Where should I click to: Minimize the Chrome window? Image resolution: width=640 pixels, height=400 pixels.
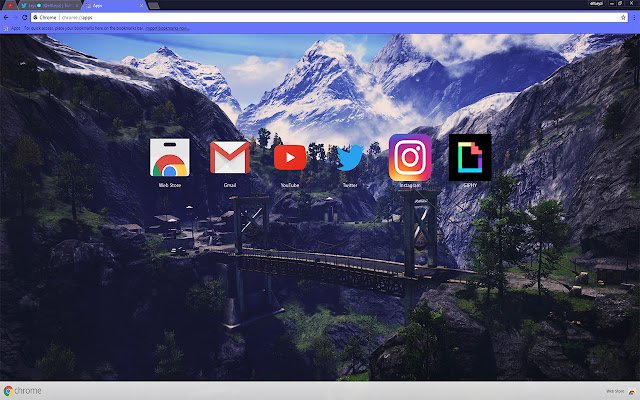point(612,3)
